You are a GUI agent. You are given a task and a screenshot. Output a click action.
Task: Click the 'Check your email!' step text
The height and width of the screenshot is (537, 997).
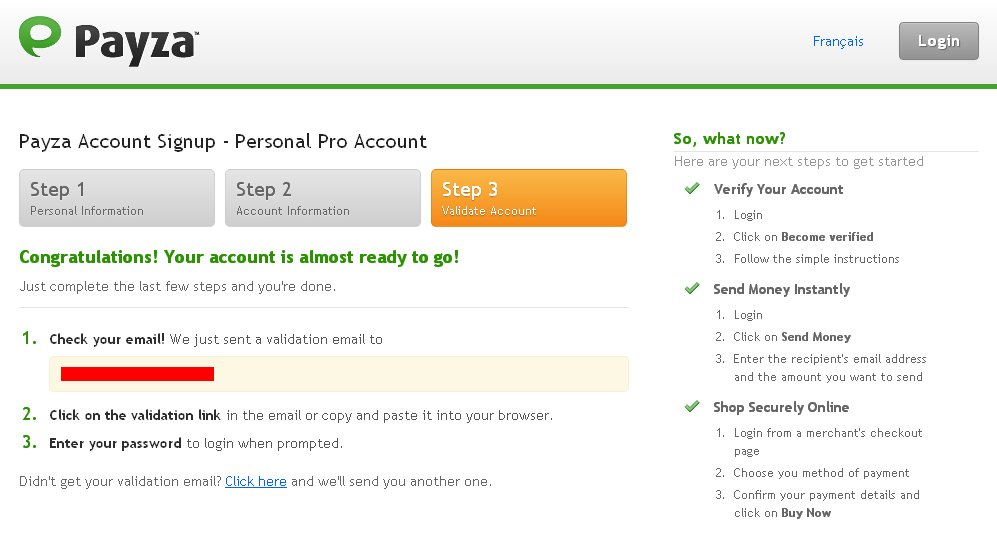(x=107, y=339)
